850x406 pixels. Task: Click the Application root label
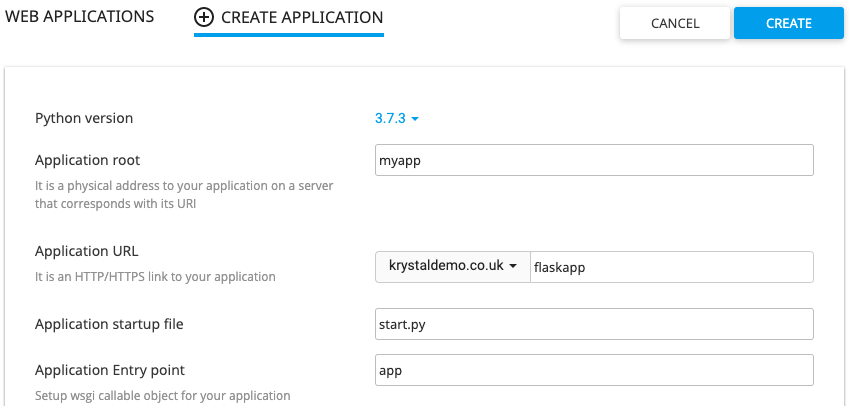pos(87,160)
